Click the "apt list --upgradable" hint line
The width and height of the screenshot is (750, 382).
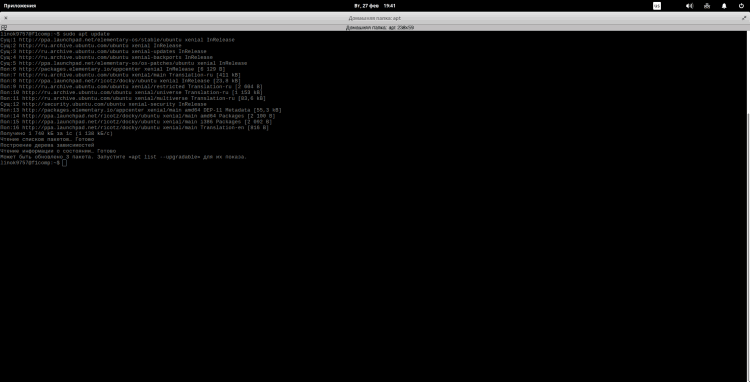pos(123,156)
